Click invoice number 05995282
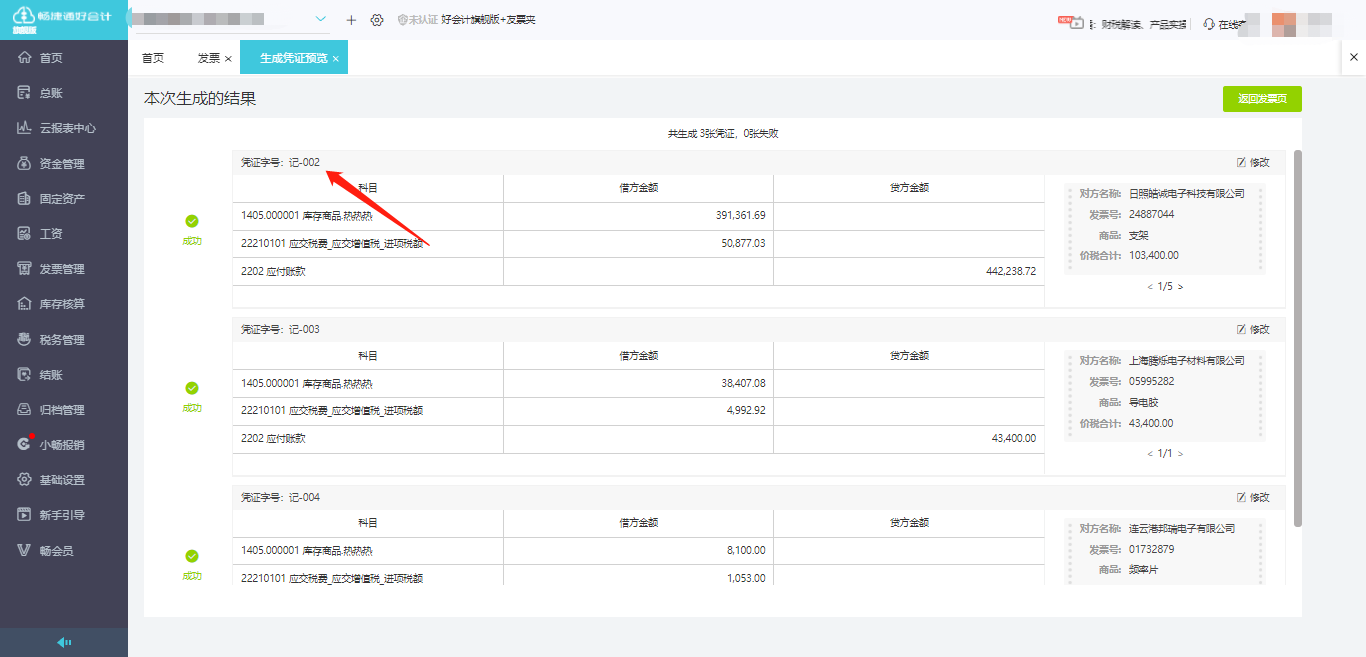The width and height of the screenshot is (1366, 657). [x=1152, y=381]
